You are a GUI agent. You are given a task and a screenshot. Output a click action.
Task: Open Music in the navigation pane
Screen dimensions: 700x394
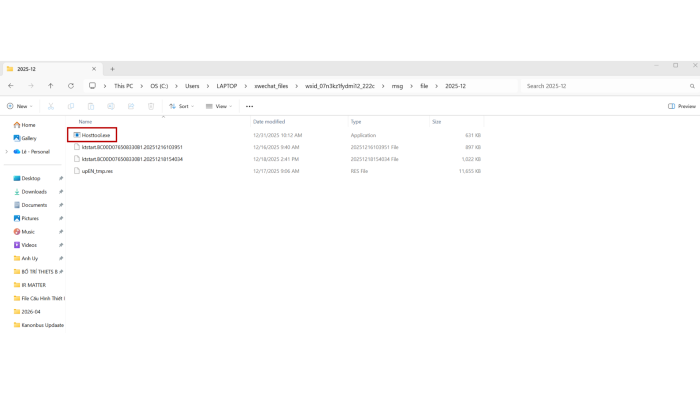24,232
